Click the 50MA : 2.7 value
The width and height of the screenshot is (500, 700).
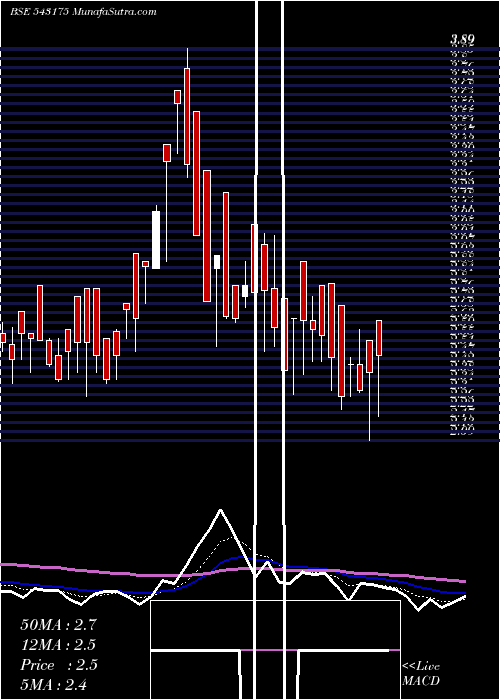click(58, 625)
